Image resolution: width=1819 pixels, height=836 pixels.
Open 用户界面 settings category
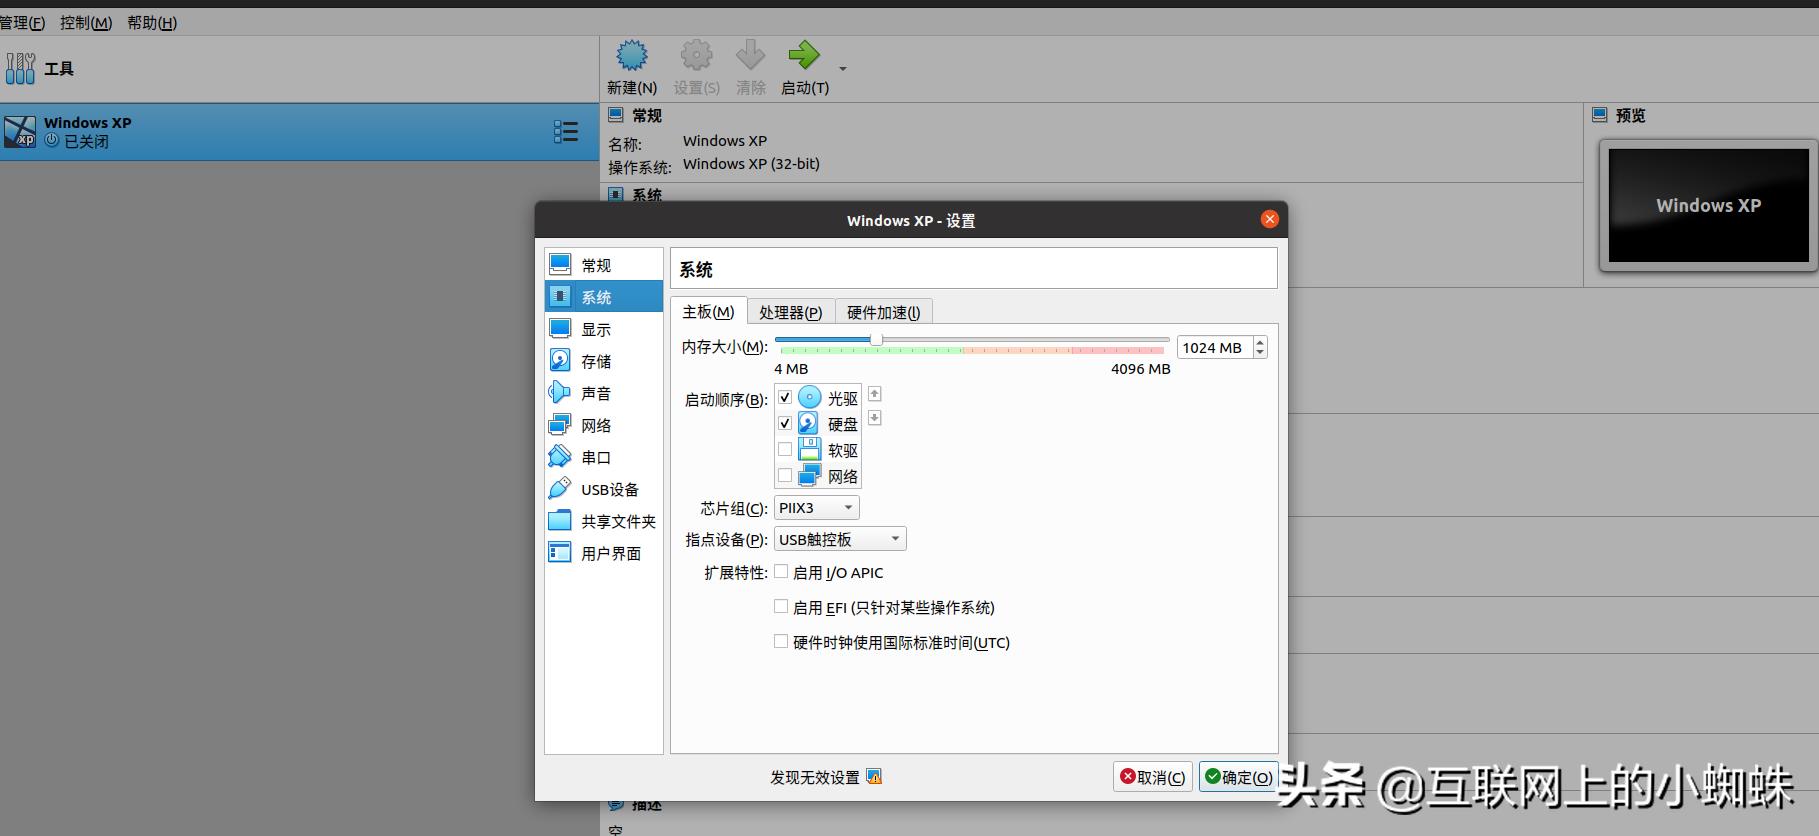click(x=604, y=553)
